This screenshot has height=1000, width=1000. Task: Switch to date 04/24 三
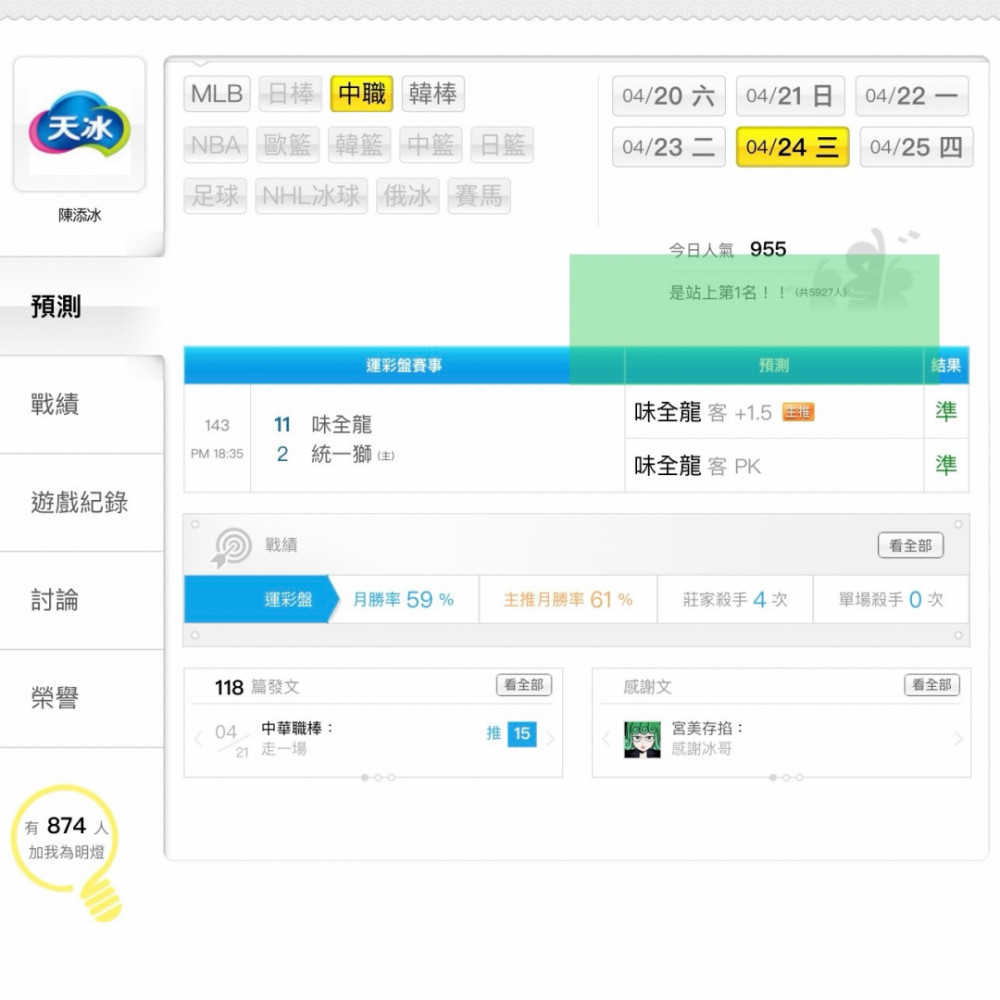792,147
